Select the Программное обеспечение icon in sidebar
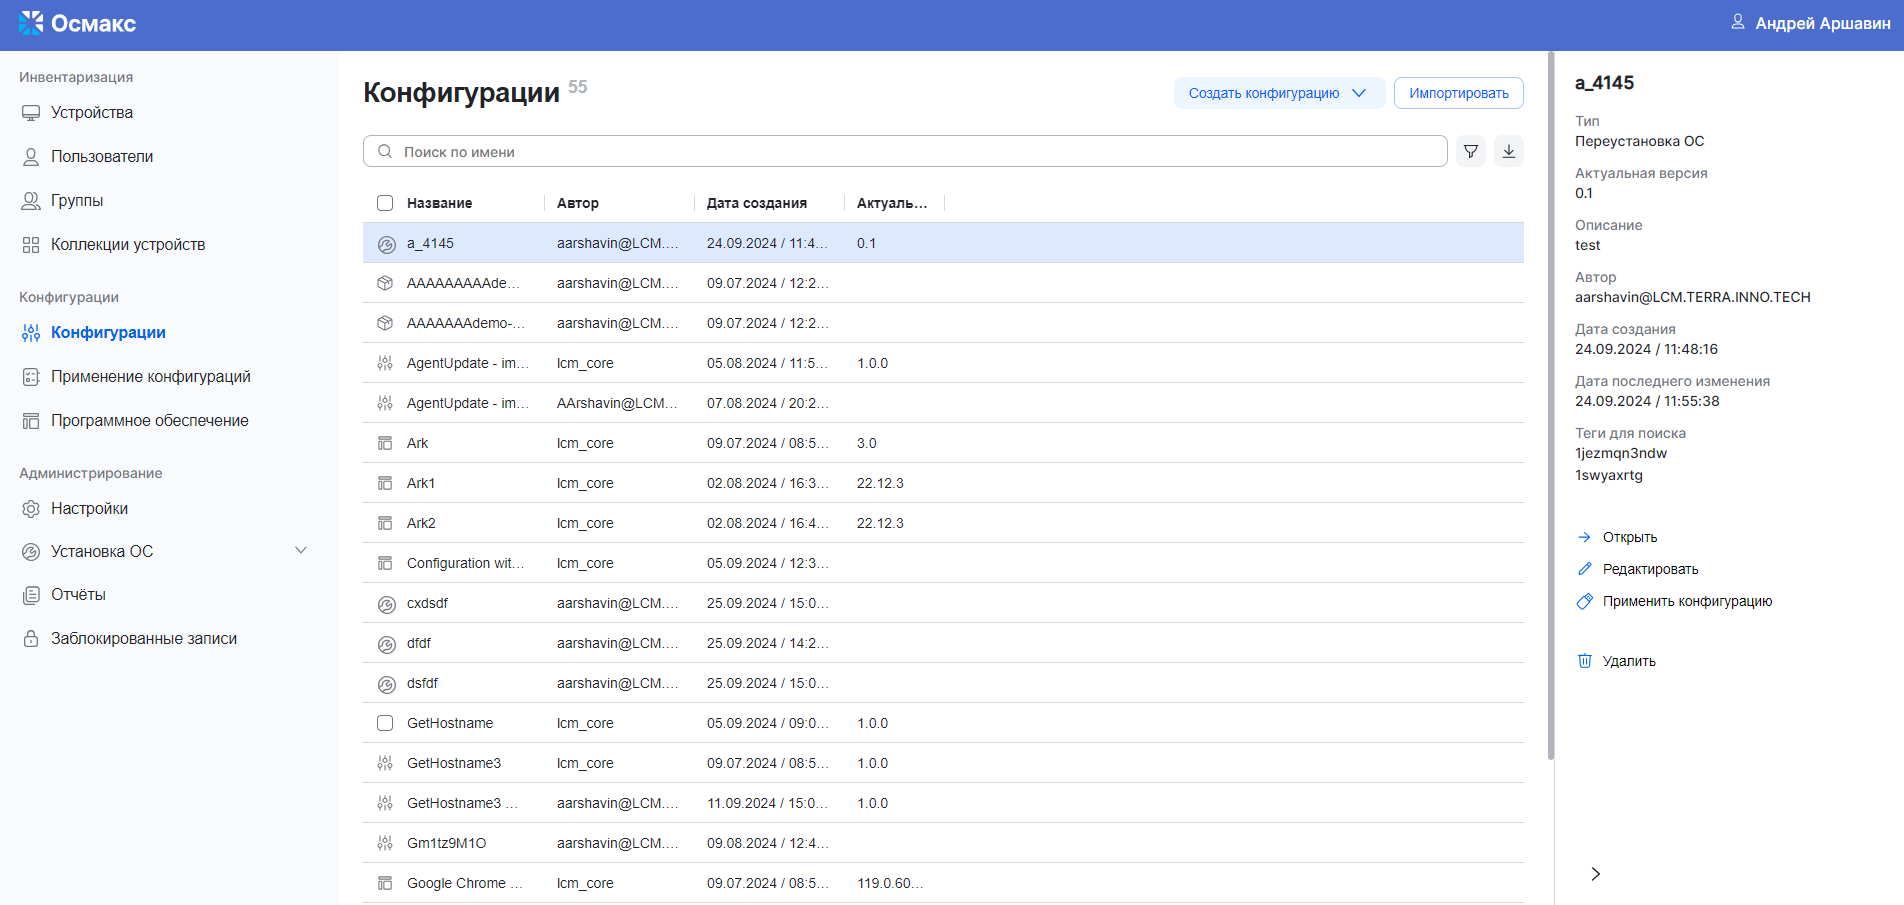The height and width of the screenshot is (905, 1904). [x=30, y=420]
